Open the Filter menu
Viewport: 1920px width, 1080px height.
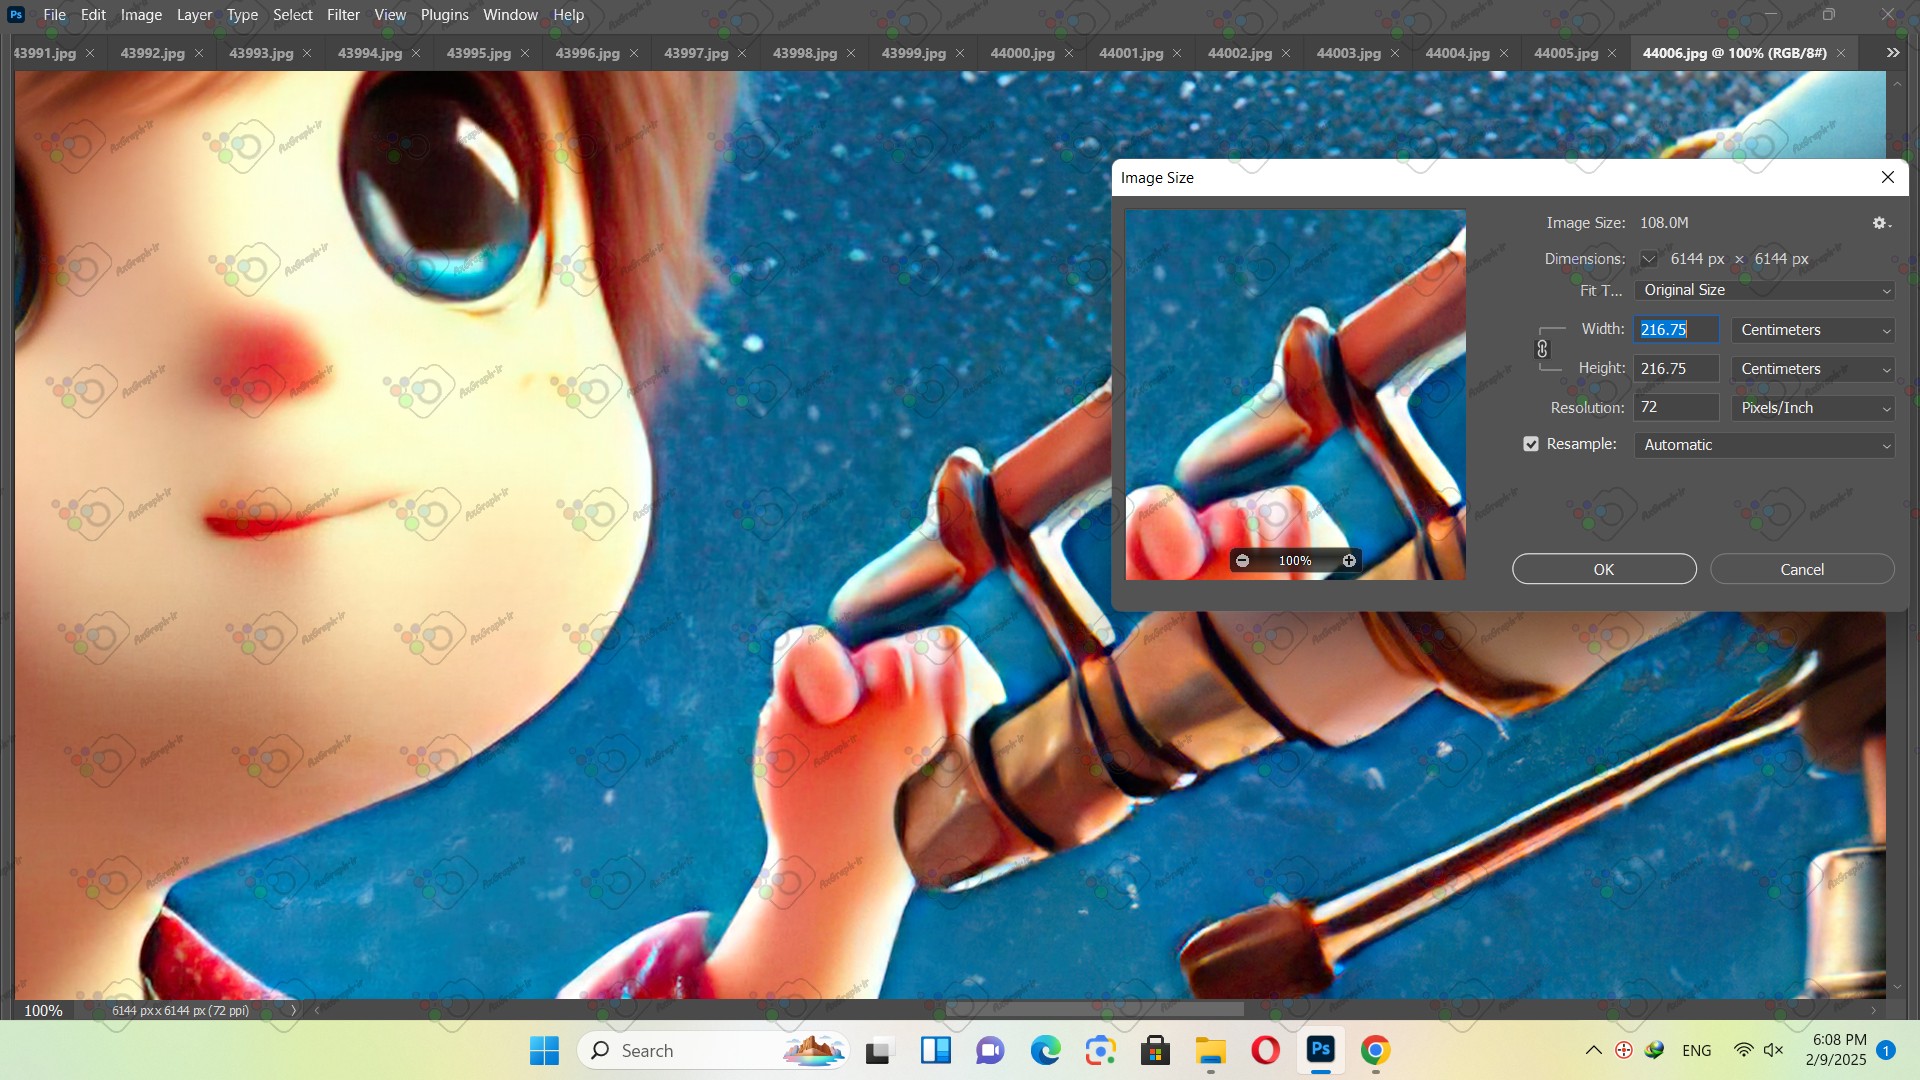343,15
